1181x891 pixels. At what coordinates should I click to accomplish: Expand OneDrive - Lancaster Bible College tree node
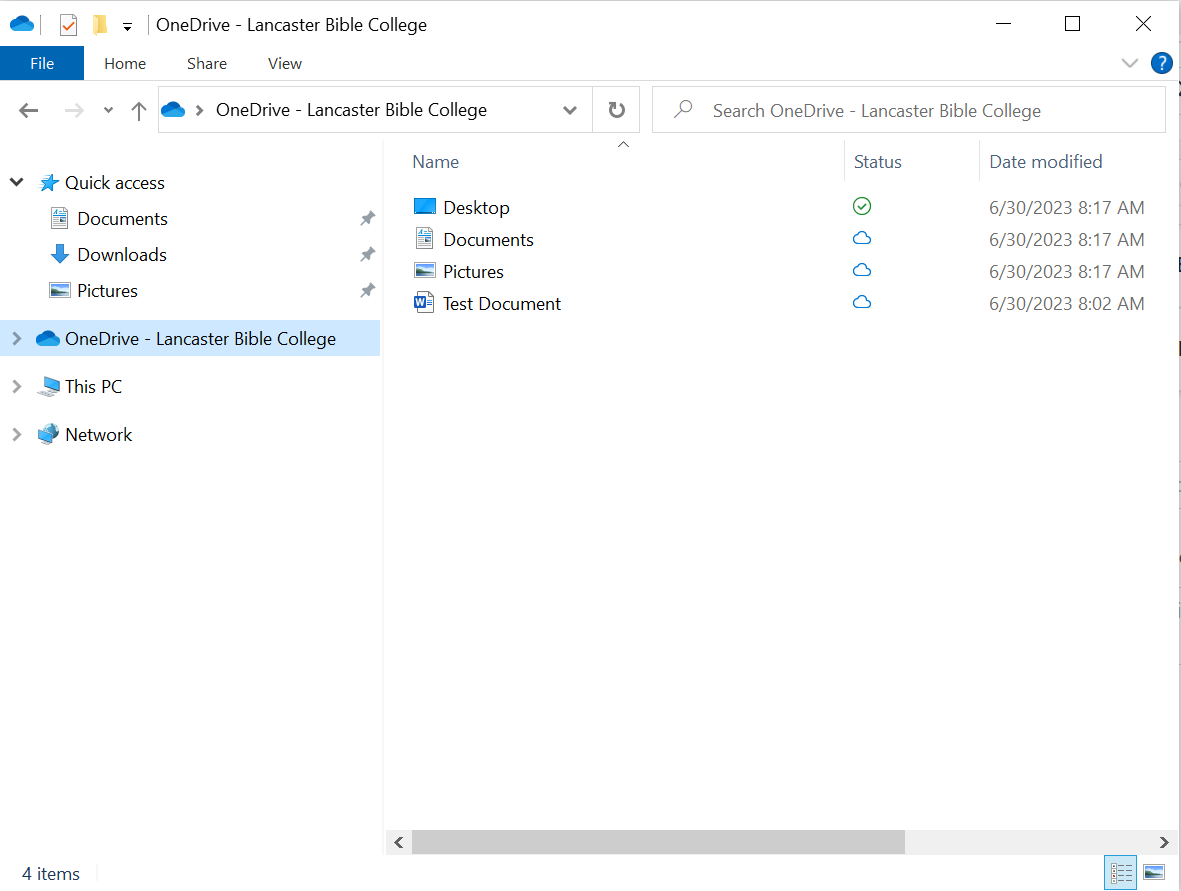click(x=17, y=339)
